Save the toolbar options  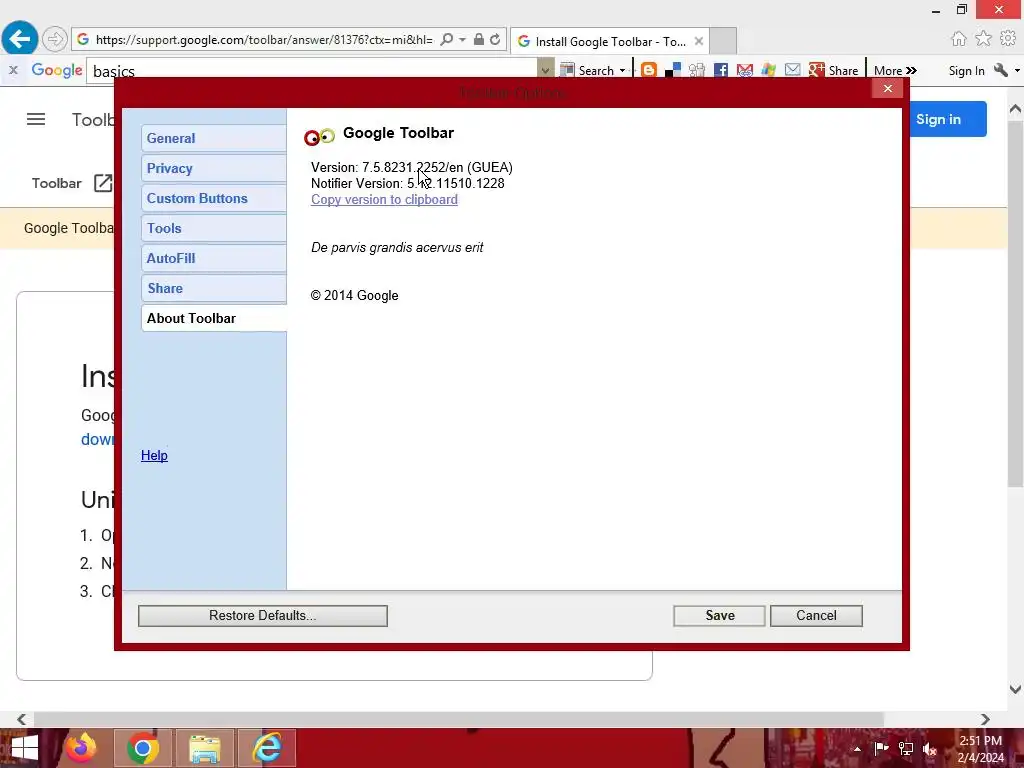coord(719,616)
